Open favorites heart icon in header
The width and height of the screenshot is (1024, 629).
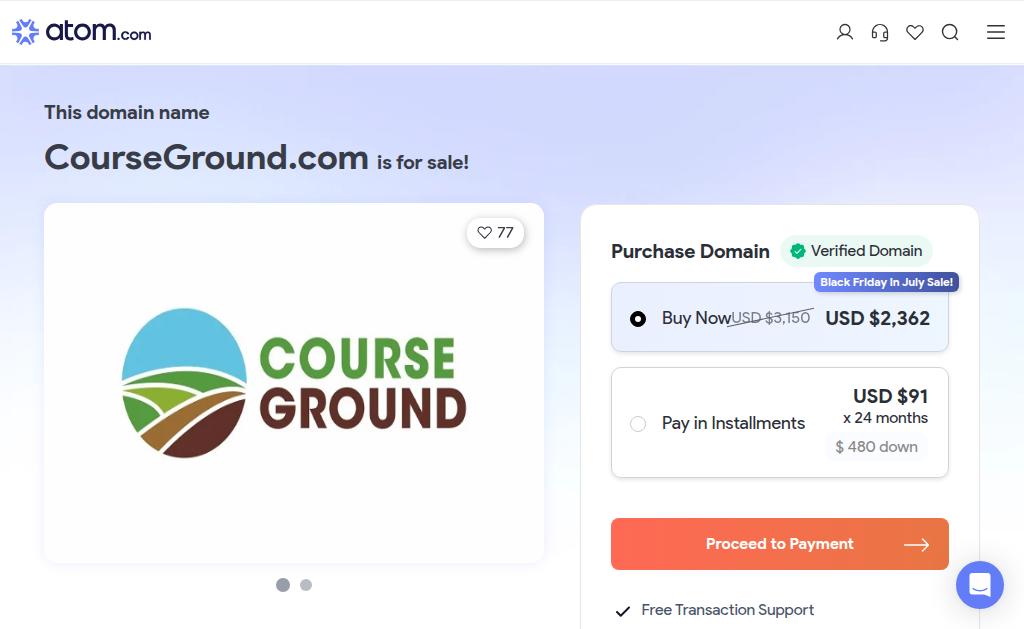915,32
